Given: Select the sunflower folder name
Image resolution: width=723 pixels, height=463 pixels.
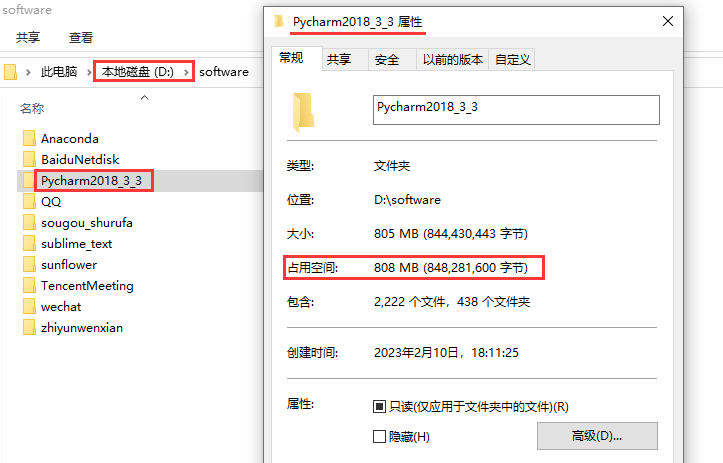Looking at the screenshot, I should 69,265.
